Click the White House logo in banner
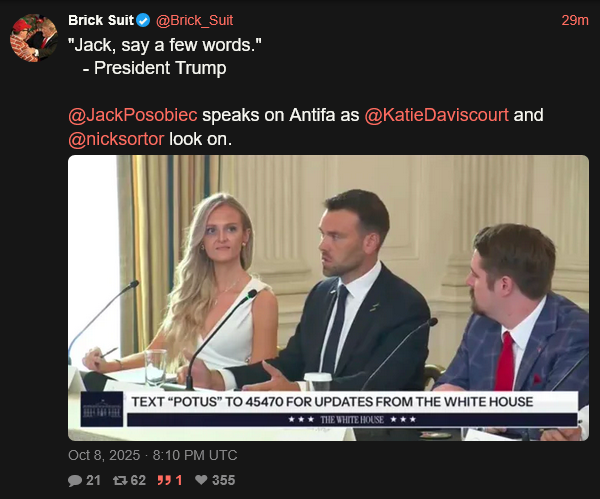Viewport: 600px width, 499px height. (x=102, y=409)
